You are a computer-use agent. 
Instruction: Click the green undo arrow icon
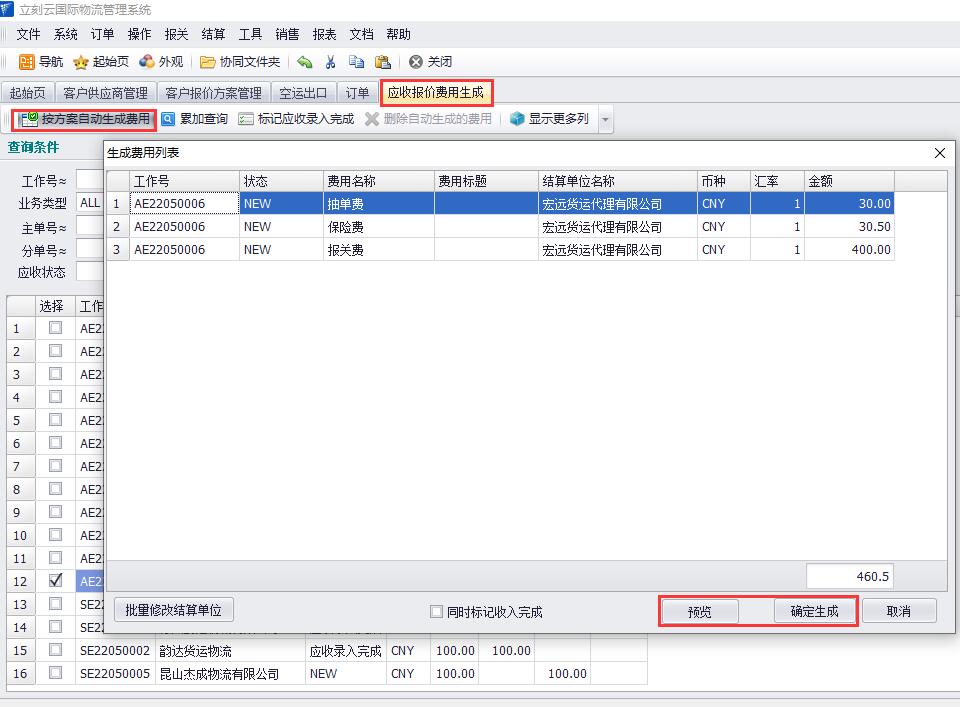(305, 62)
